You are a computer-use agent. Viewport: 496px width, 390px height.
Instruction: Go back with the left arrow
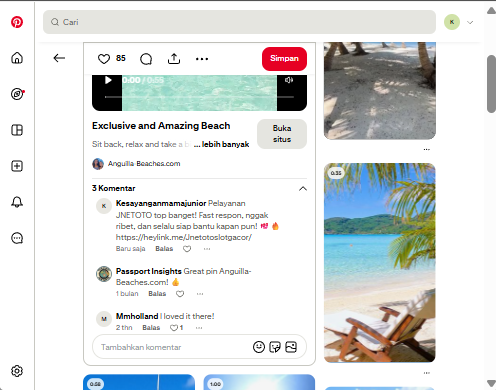[x=59, y=58]
